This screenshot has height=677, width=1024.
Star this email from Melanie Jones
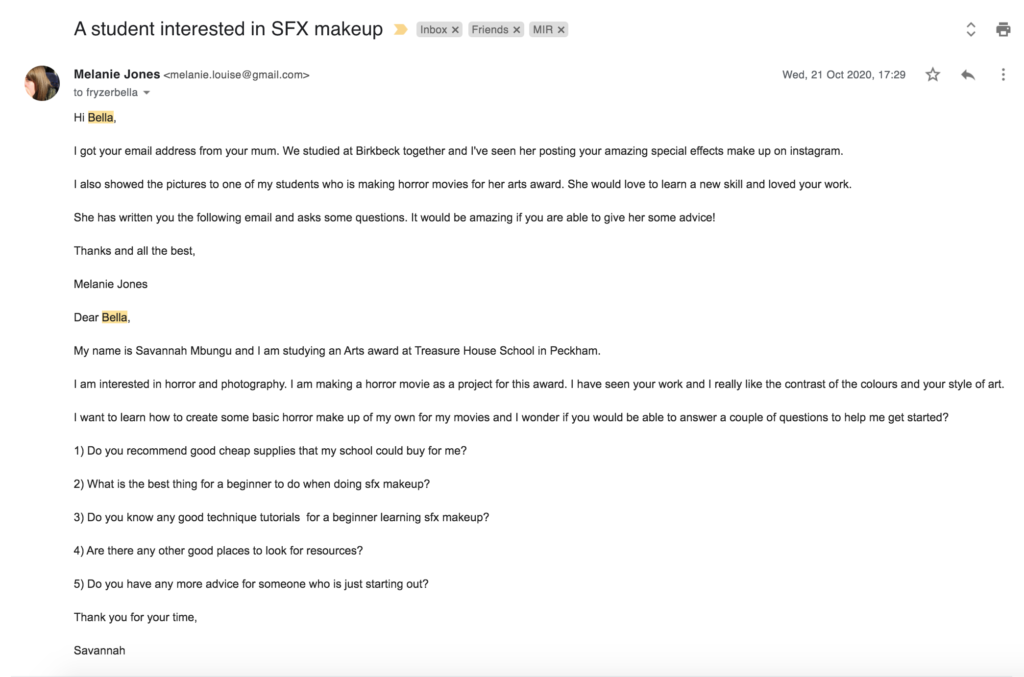click(x=933, y=74)
